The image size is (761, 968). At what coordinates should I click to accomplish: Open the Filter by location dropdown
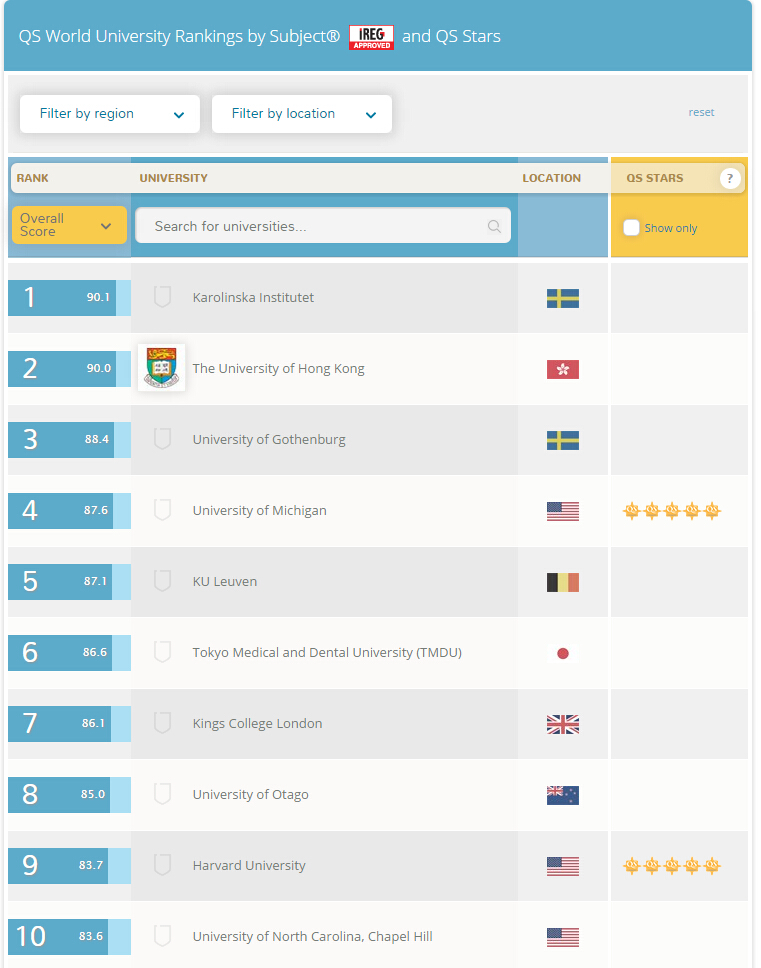click(x=302, y=114)
